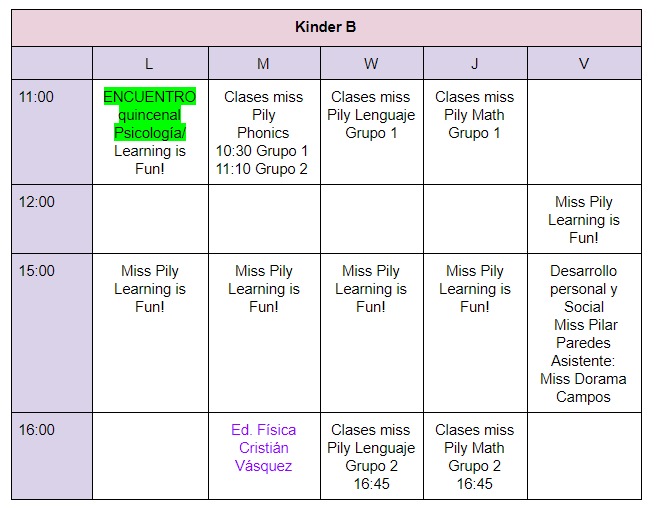Click the Kinder B title header
The height and width of the screenshot is (508, 660).
click(326, 28)
